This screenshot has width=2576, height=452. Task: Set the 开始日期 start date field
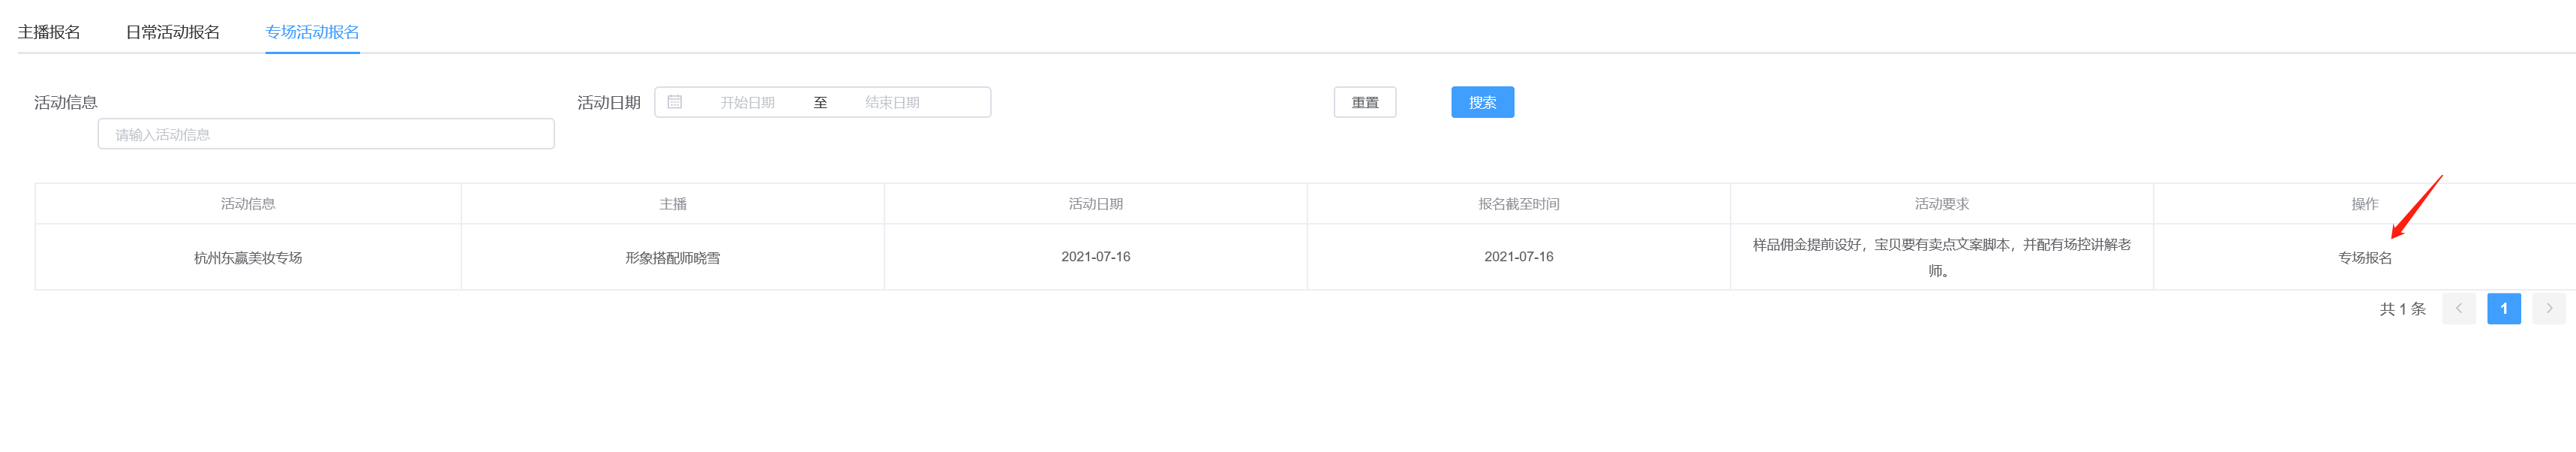point(747,102)
